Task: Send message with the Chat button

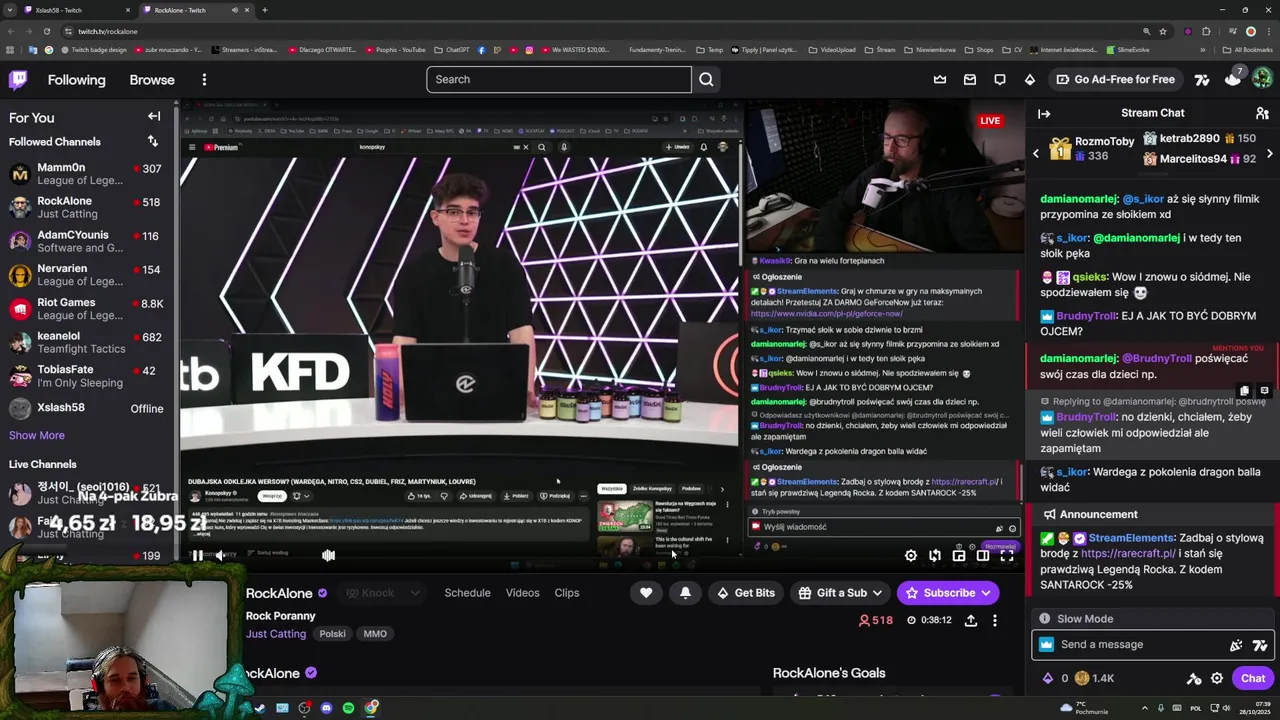Action: click(x=1253, y=678)
